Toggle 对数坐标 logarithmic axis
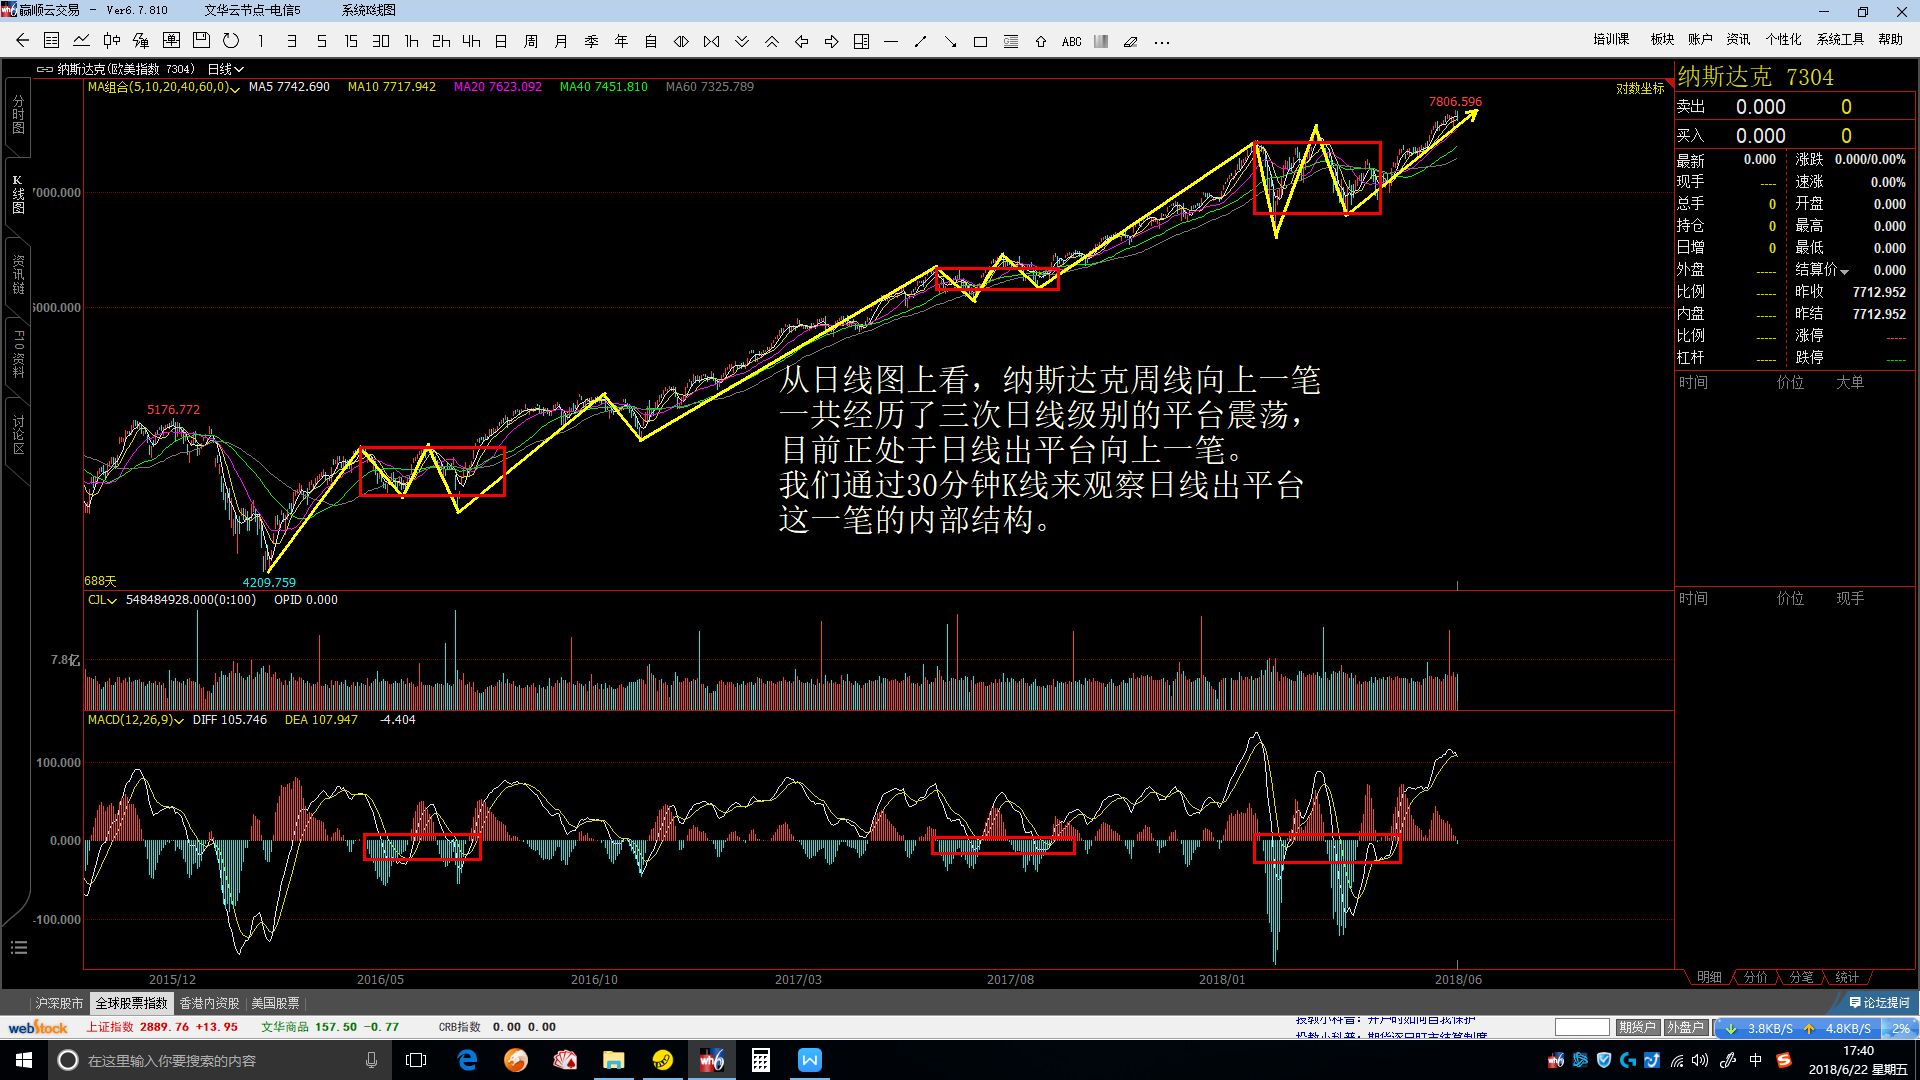 pos(1640,88)
